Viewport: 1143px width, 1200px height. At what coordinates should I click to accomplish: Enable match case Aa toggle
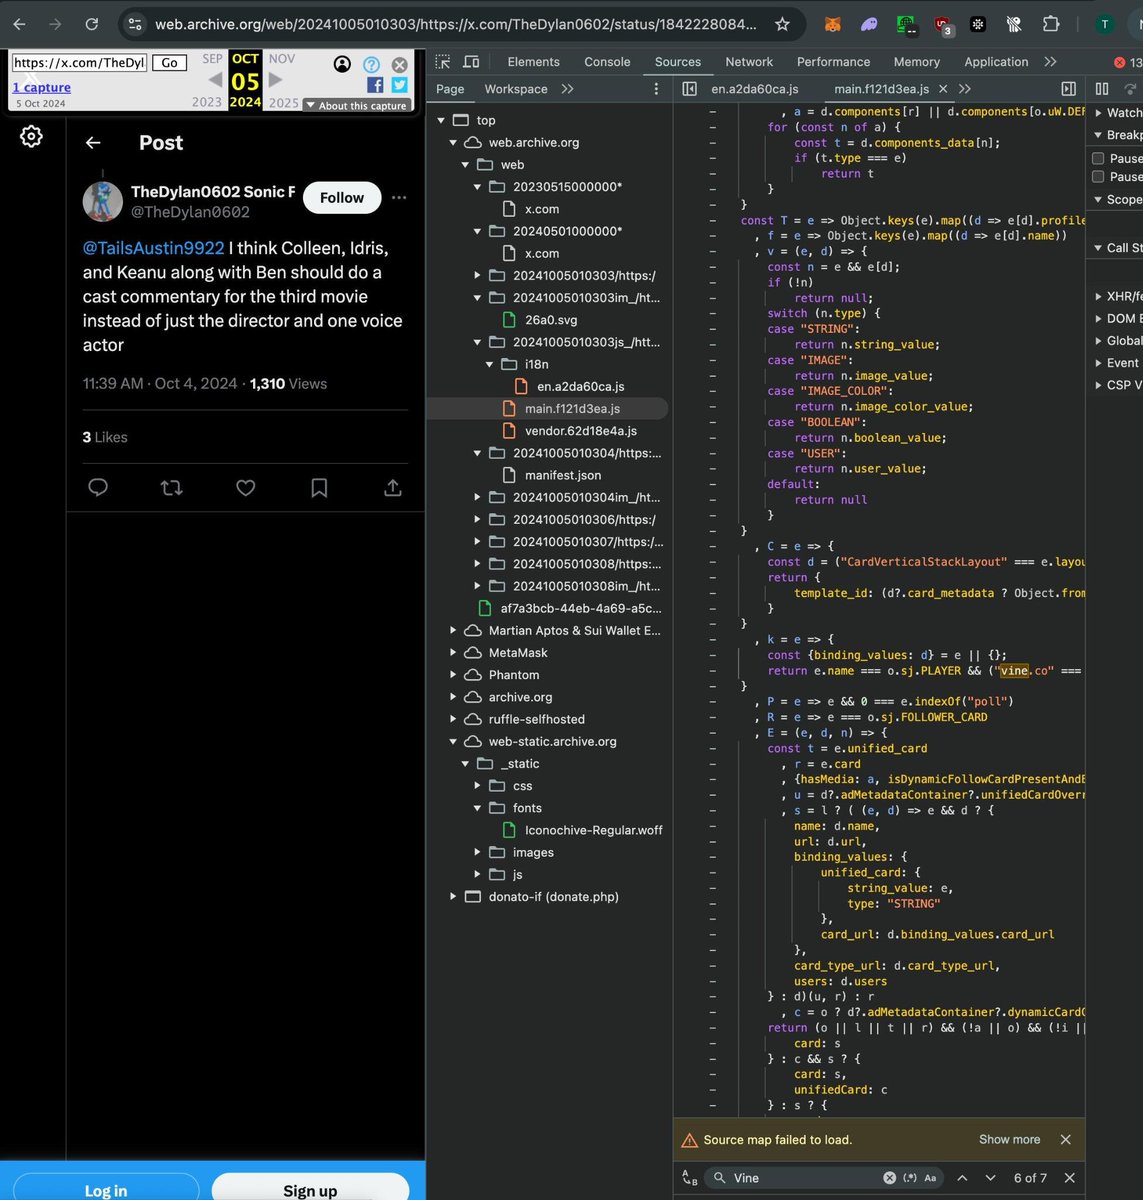[930, 1178]
